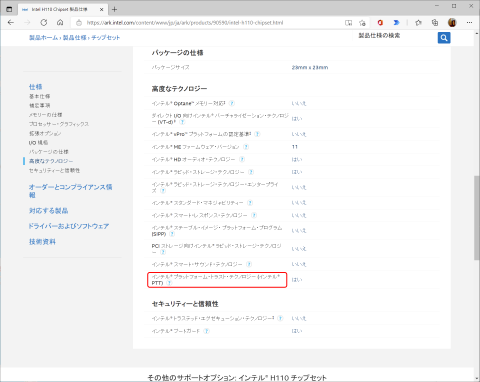Screen dimensions: 480x382
Task: Open オーダーとコンプライアンス情報 sidebar link
Action: point(70,191)
